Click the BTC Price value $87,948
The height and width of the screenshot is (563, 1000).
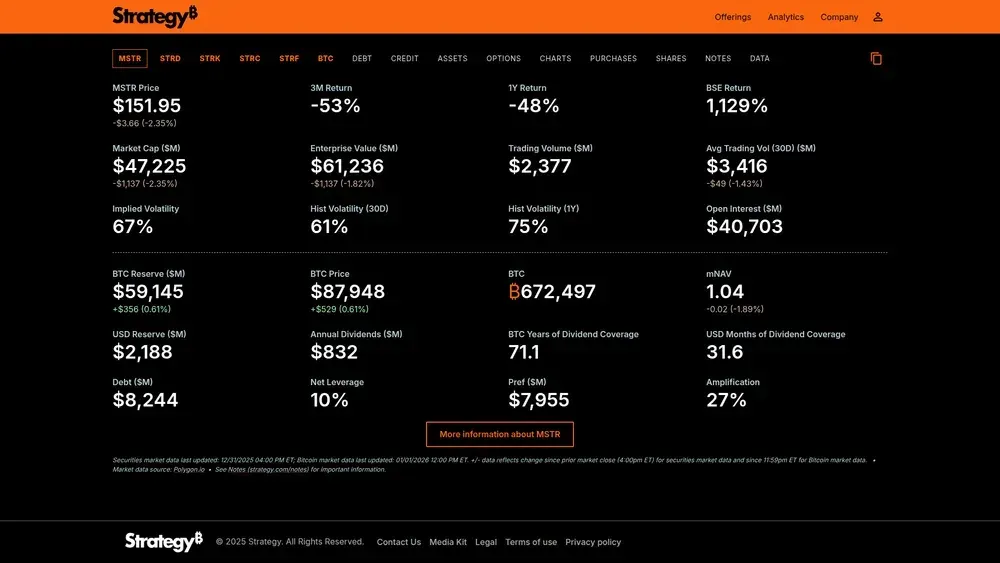coord(348,292)
